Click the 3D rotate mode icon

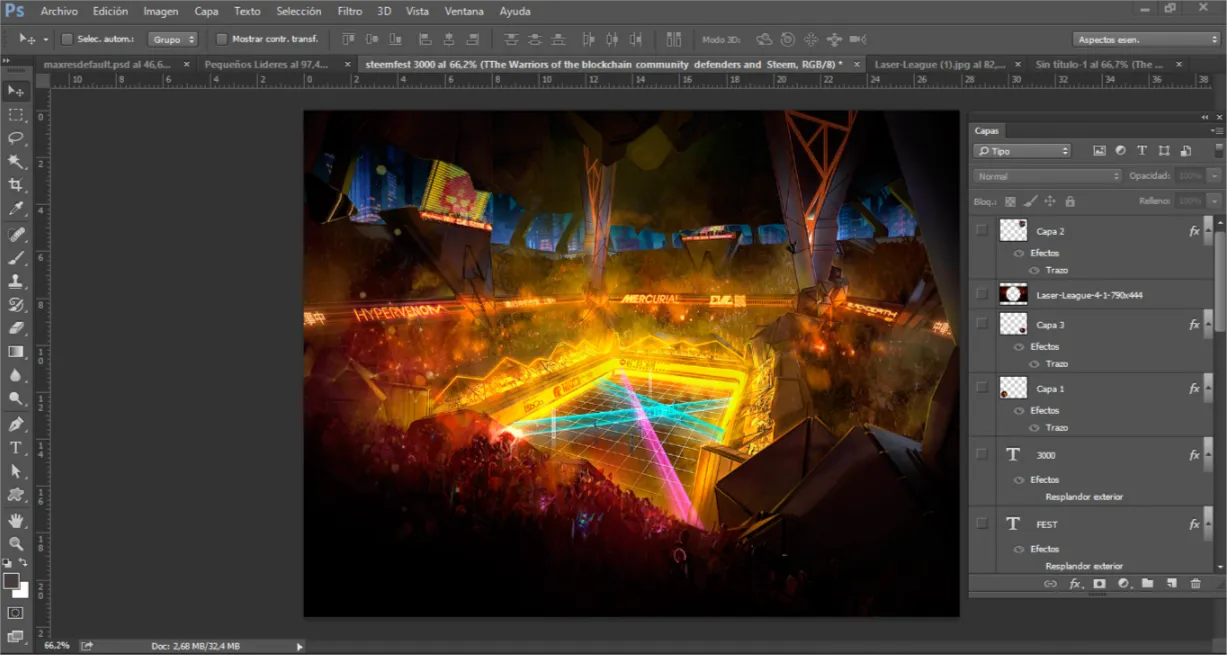765,39
